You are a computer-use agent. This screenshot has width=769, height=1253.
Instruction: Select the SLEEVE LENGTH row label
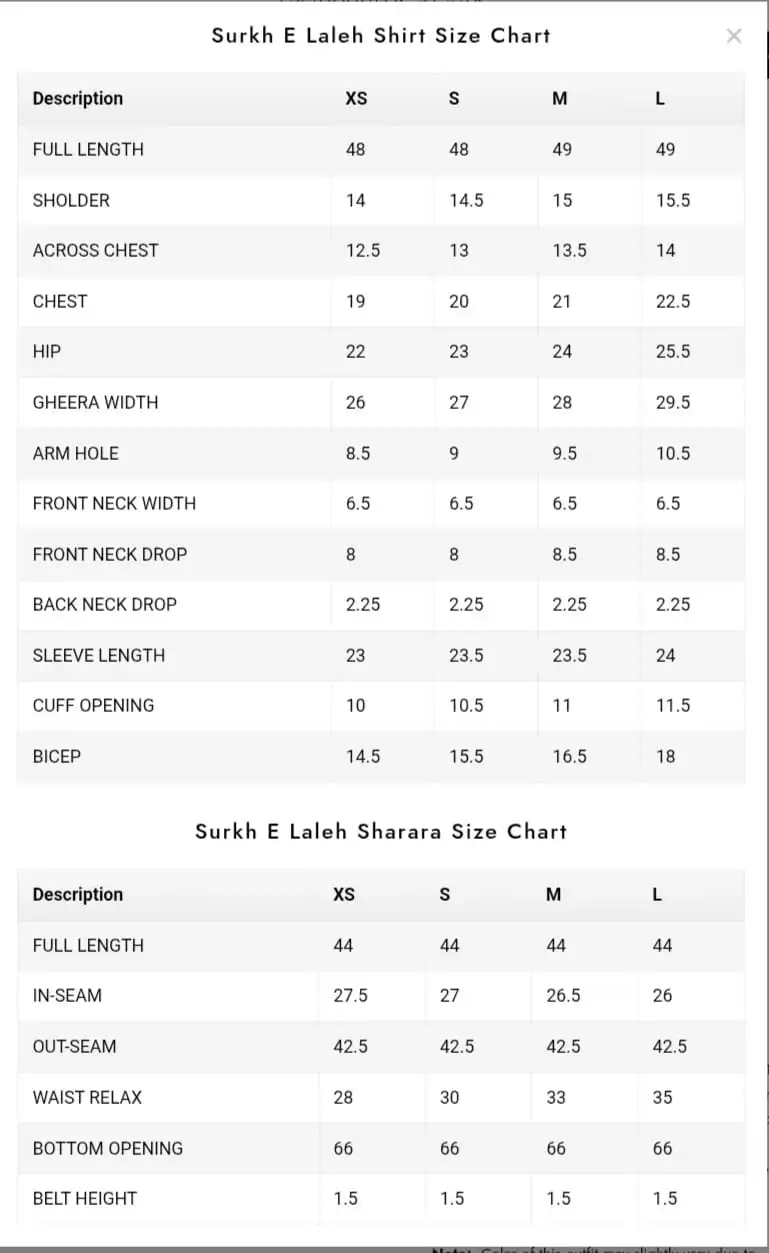click(99, 655)
